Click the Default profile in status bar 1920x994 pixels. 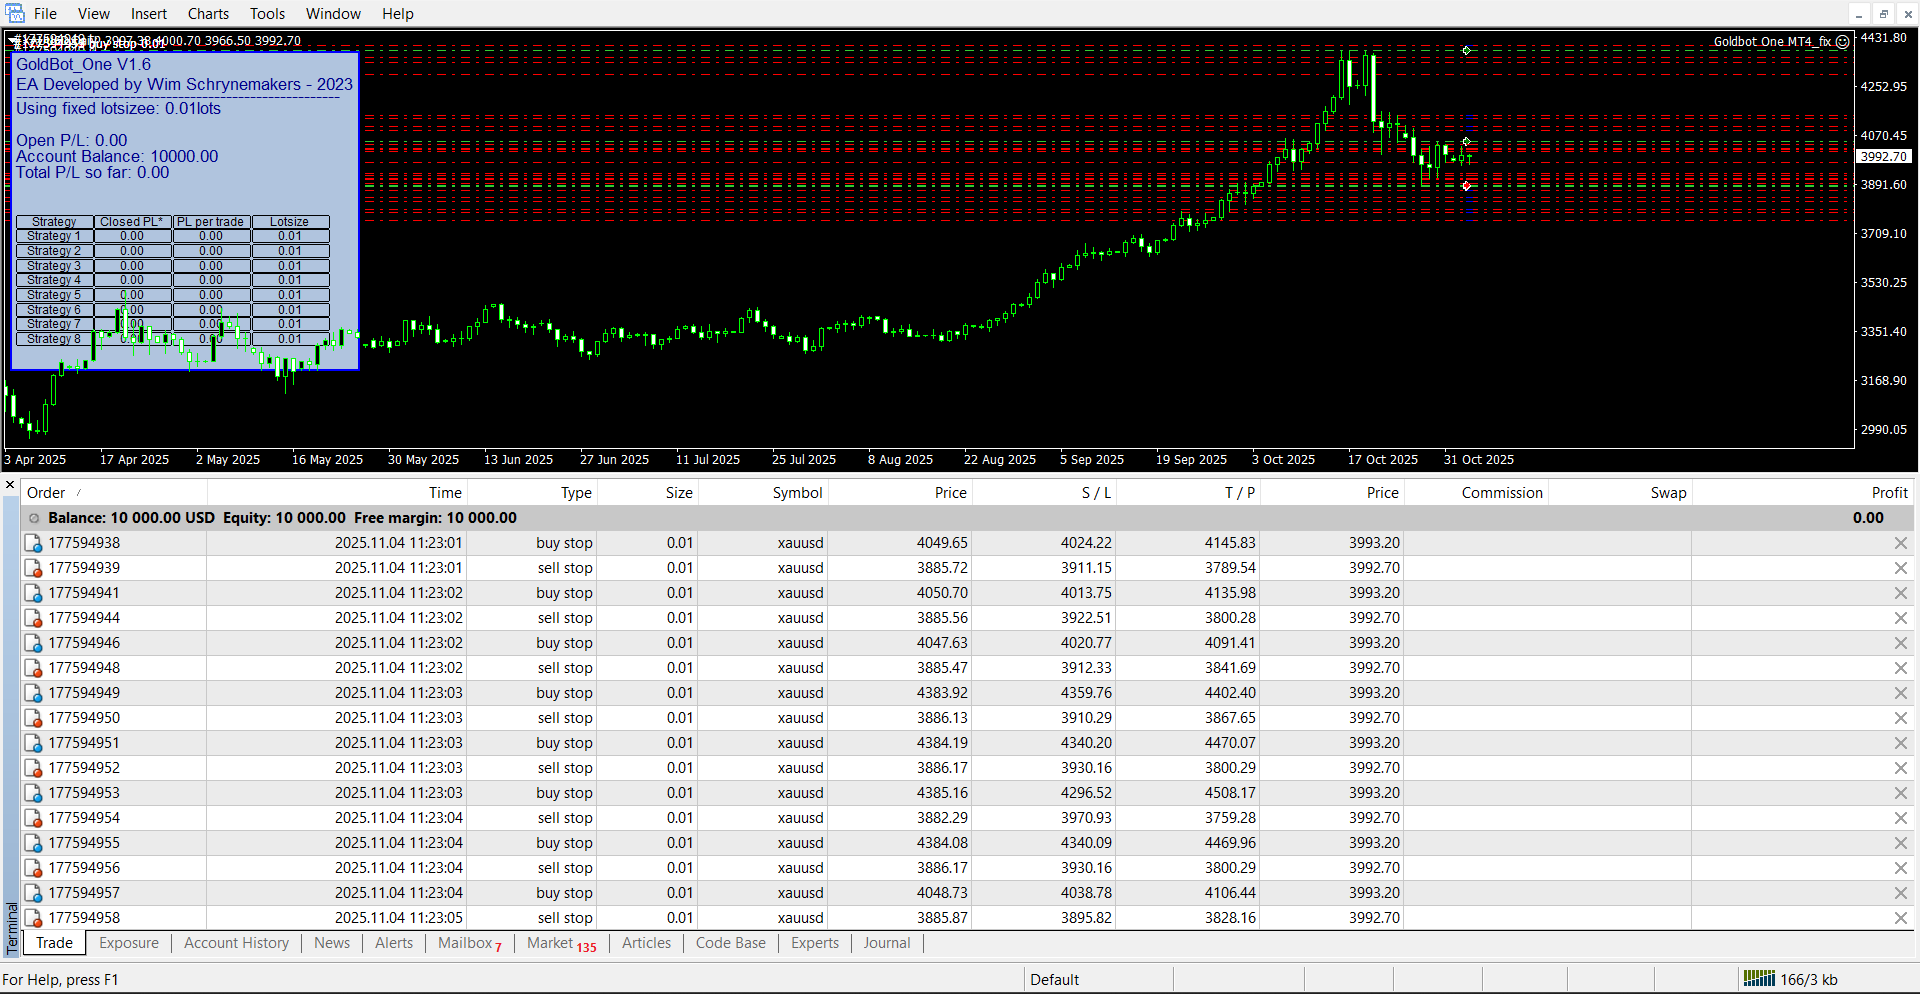coord(1054,980)
